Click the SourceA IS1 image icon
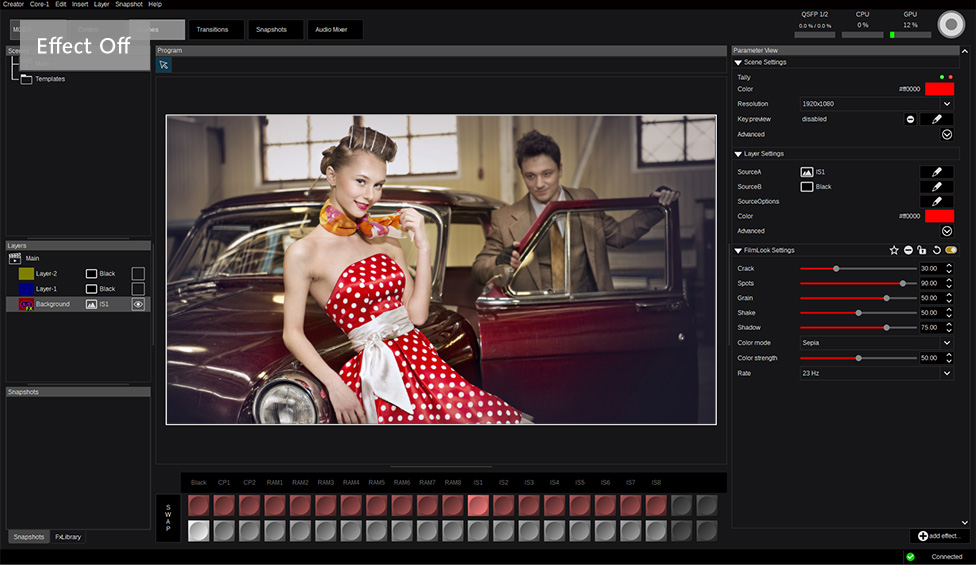Viewport: 976px width, 565px height. pyautogui.click(x=807, y=172)
